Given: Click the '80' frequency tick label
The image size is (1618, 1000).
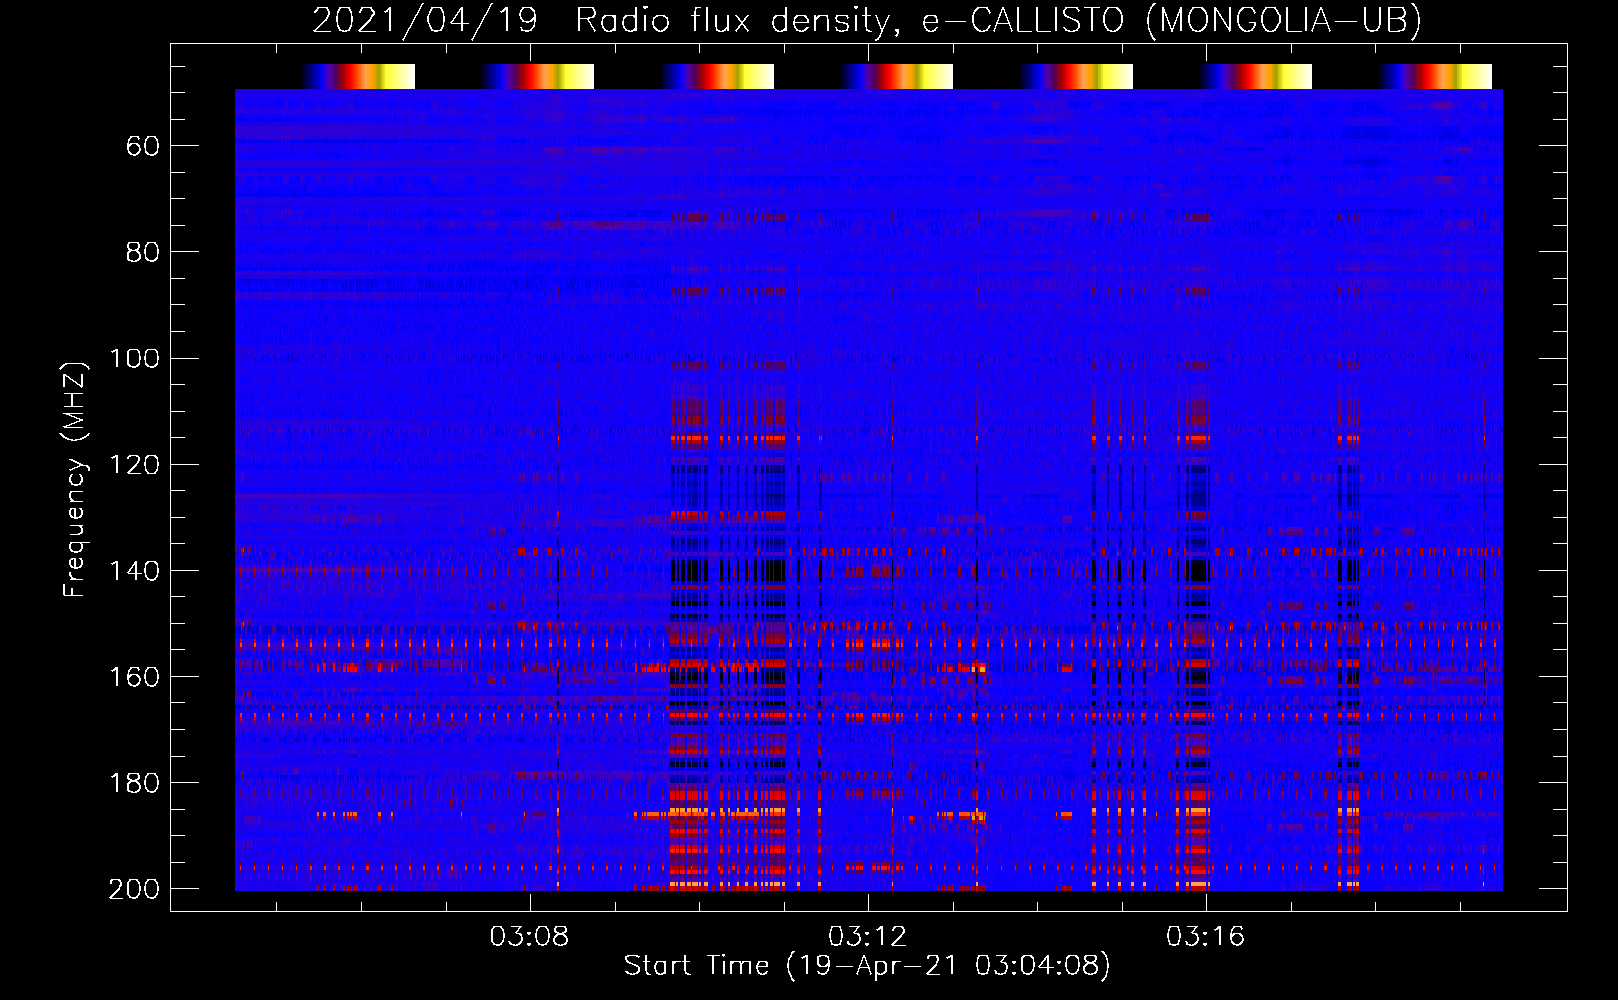Looking at the screenshot, I should (143, 253).
